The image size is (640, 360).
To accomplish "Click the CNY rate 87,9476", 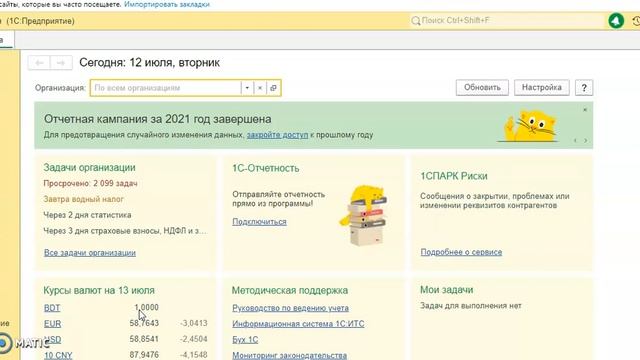I will [144, 355].
